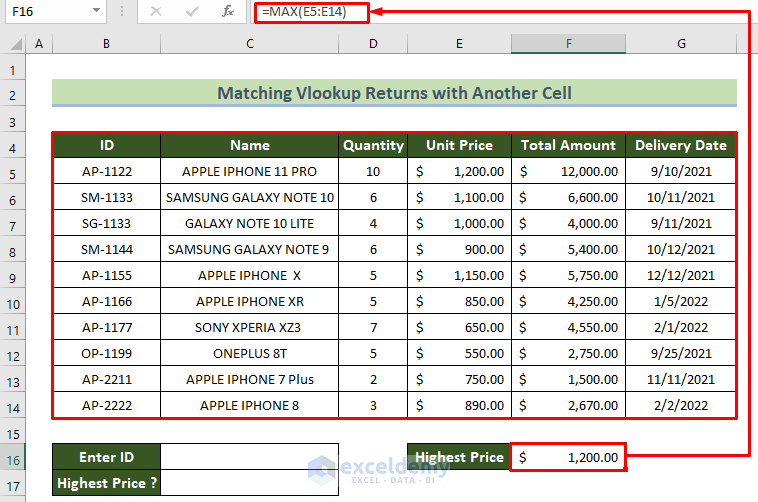The image size is (758, 502).
Task: Click the title cell Matching Vlookup Returns
Action: [394, 92]
